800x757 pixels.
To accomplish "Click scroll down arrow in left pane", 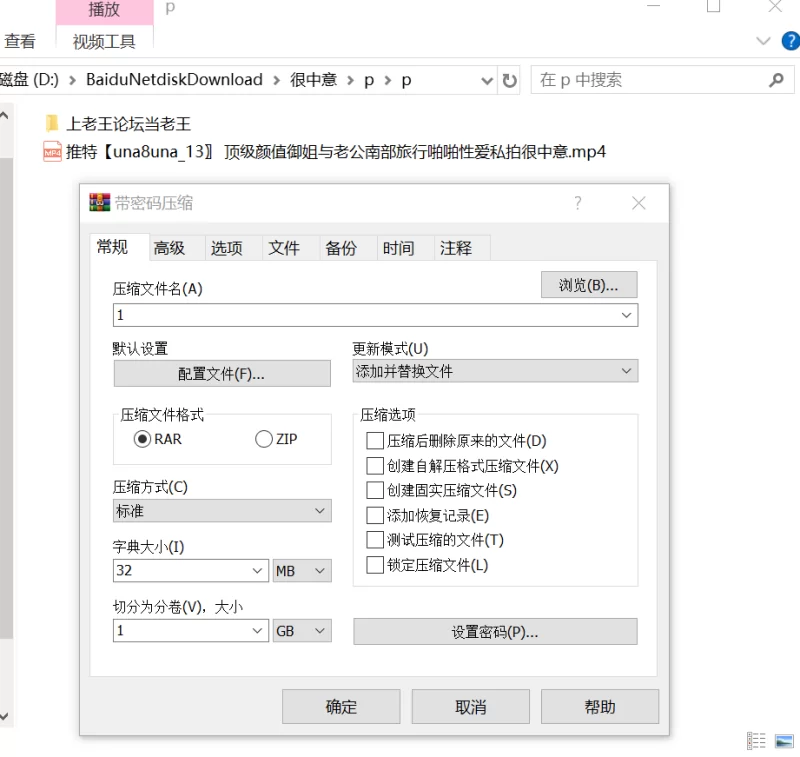I will (x=4, y=716).
